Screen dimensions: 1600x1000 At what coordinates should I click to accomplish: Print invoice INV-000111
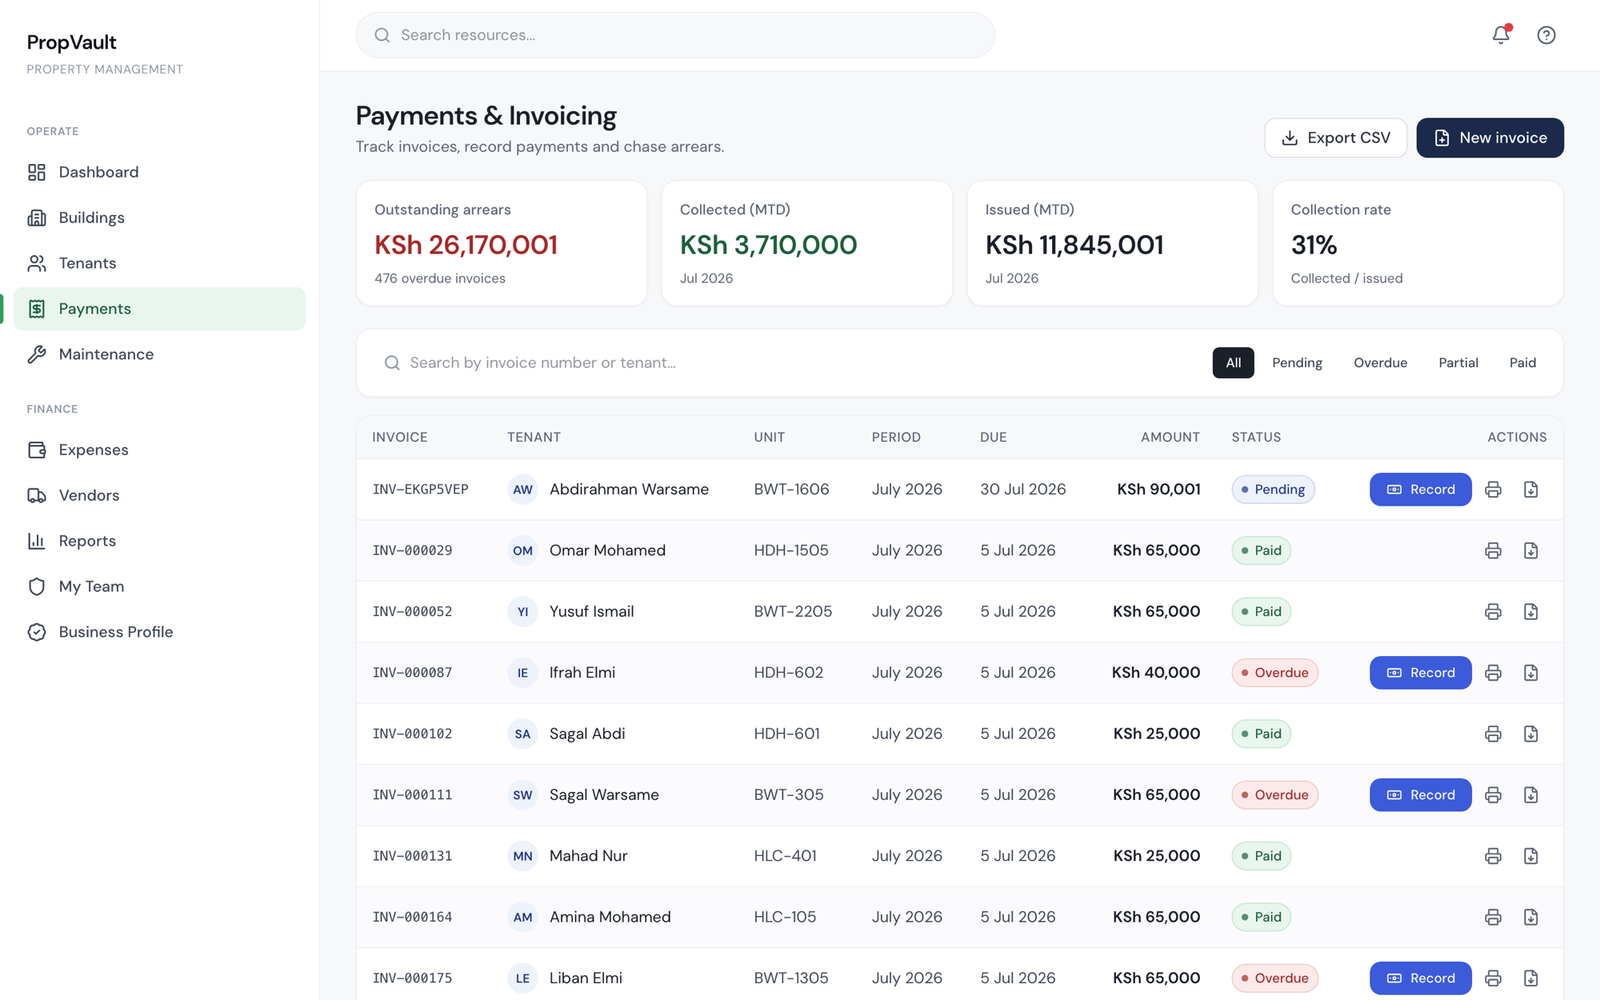(1493, 795)
